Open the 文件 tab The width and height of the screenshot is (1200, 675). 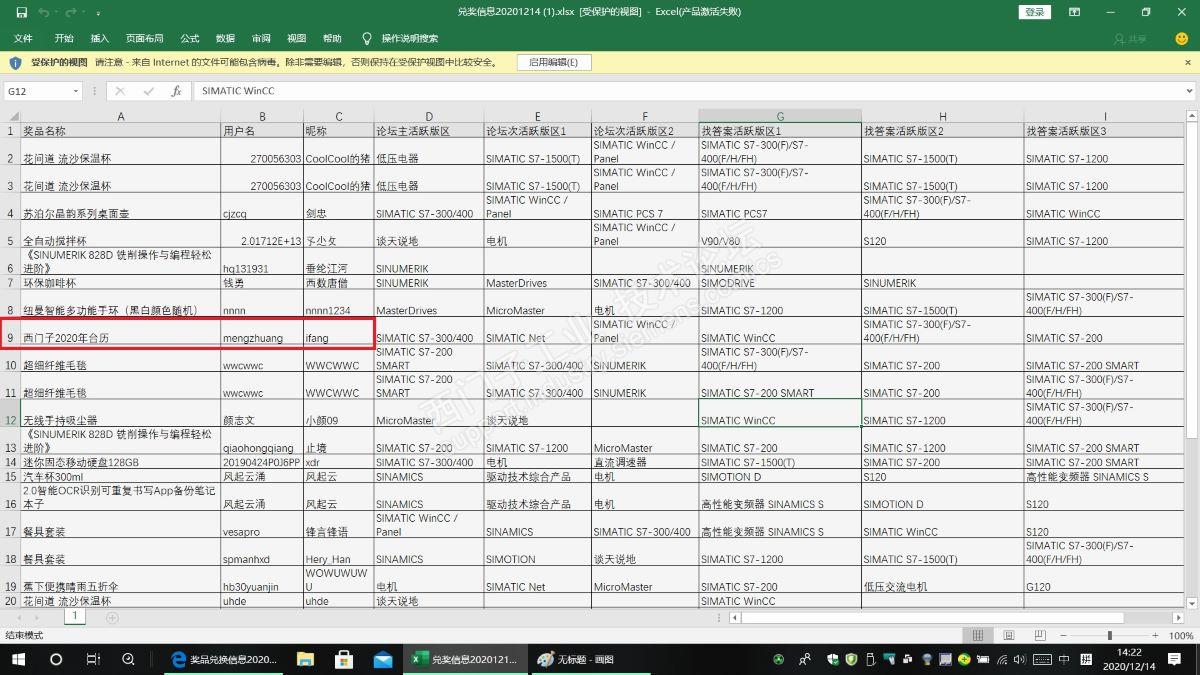pyautogui.click(x=23, y=38)
